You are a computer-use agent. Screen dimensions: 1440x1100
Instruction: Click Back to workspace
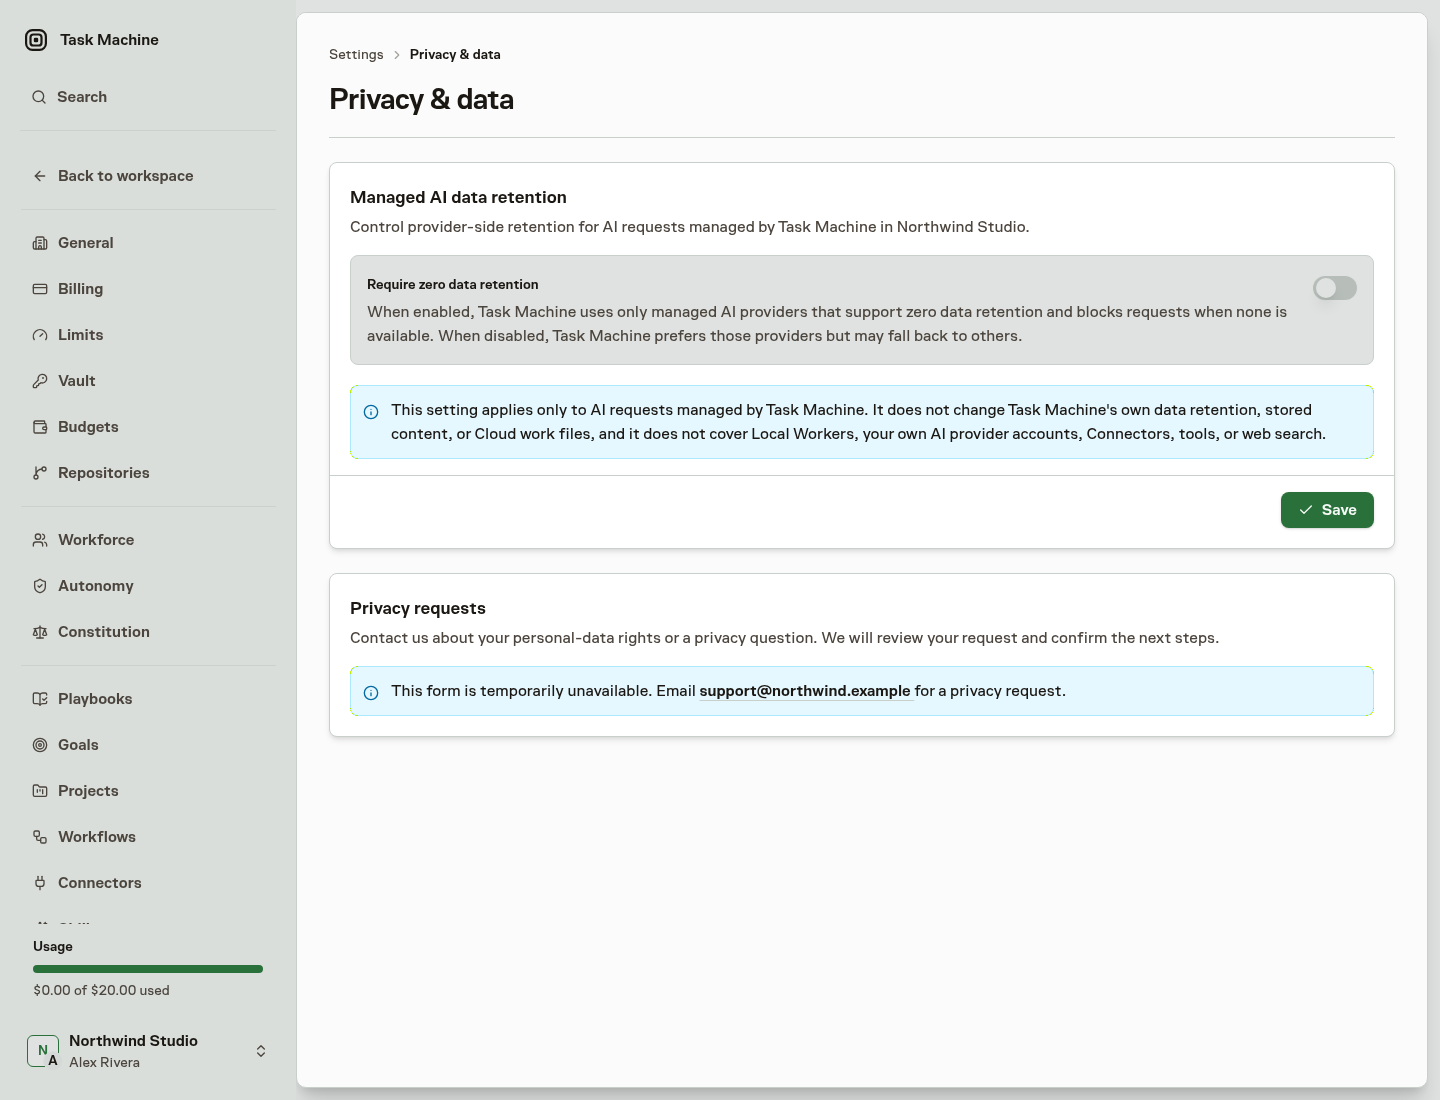[x=148, y=176]
